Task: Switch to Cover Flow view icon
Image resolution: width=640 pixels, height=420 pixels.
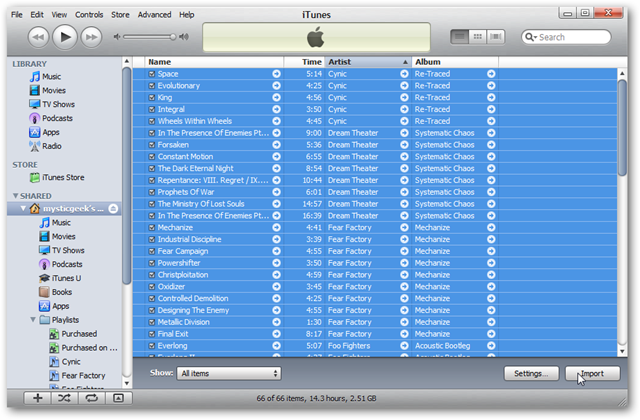Action: (x=496, y=37)
